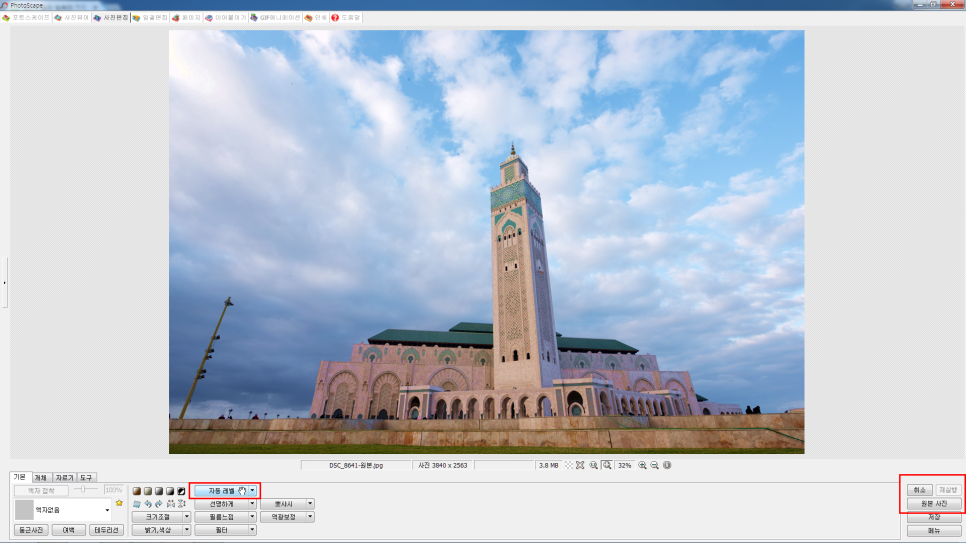Apply the sepia tone effect icon

coord(137,491)
